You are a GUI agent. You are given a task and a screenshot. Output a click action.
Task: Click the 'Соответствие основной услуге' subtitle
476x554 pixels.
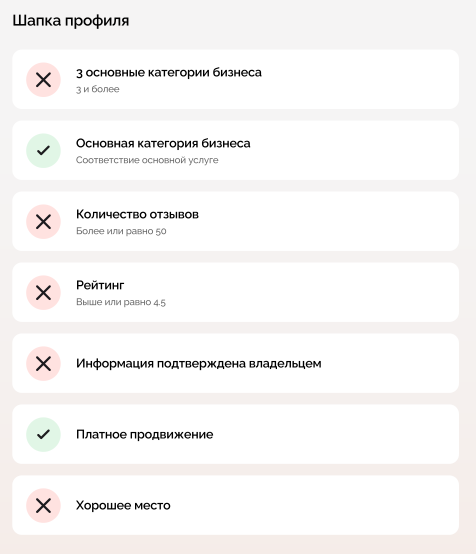click(x=147, y=160)
